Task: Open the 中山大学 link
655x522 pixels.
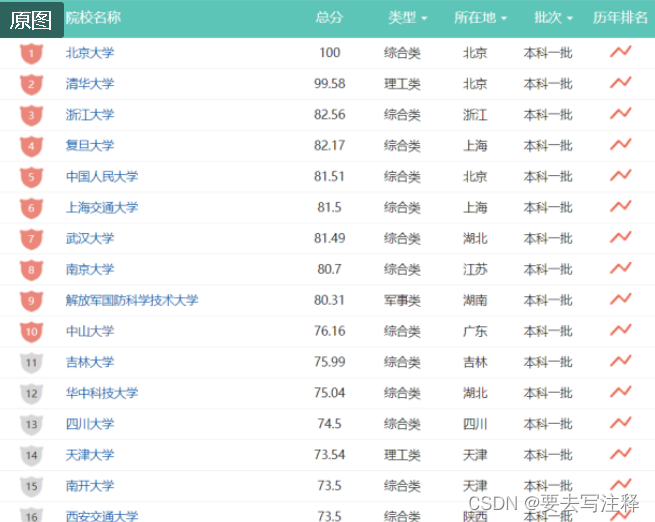Action: (90, 331)
